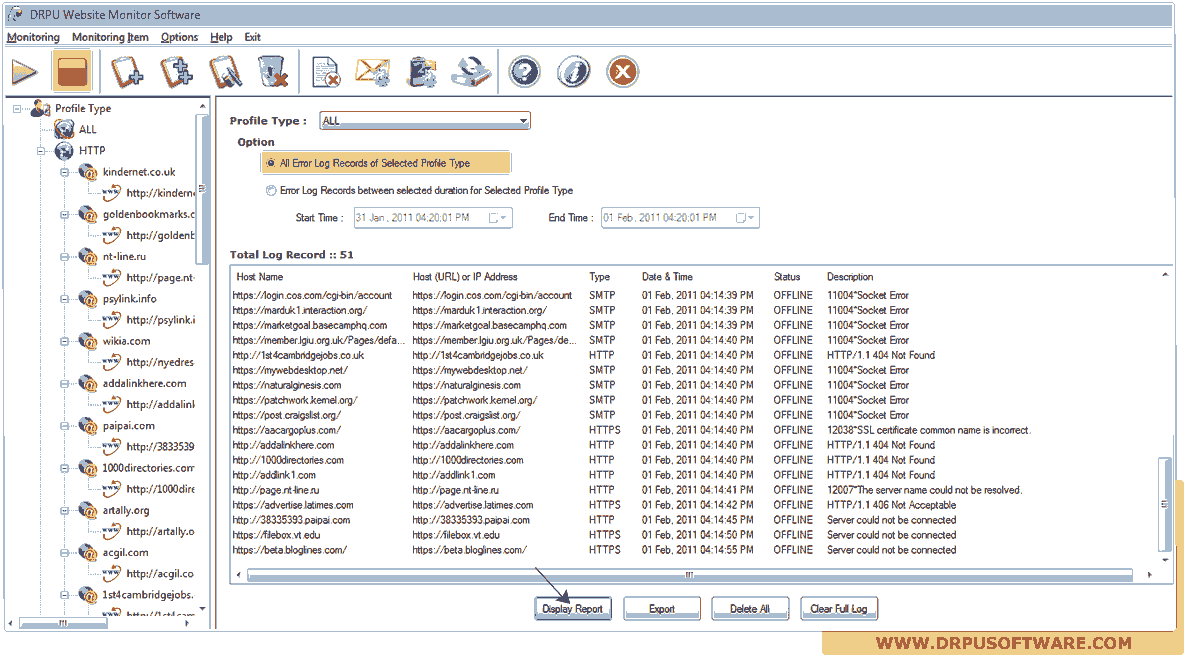Open help with question mark icon
The height and width of the screenshot is (655, 1184).
[x=524, y=72]
